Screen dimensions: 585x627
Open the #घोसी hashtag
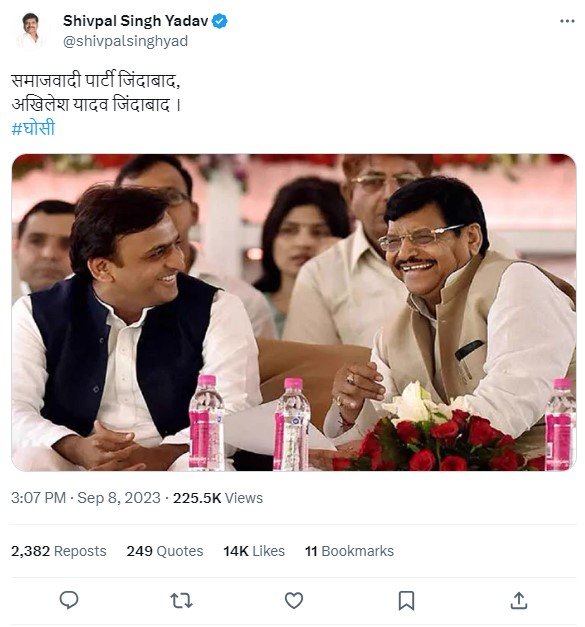point(33,128)
